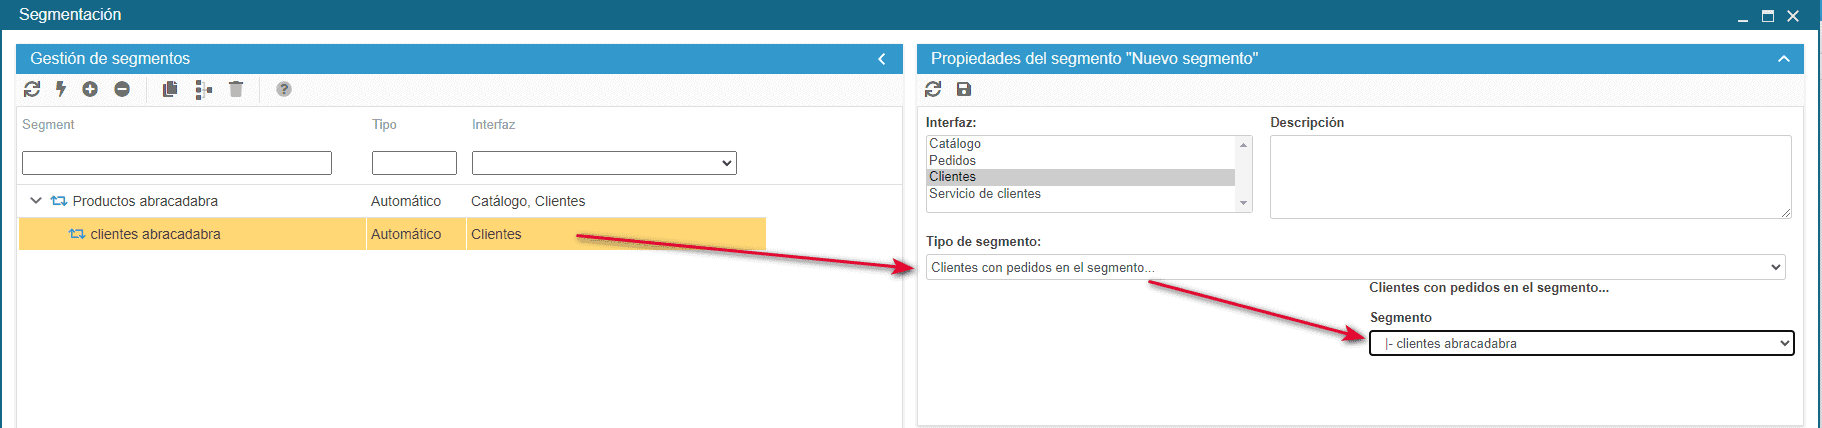Click the Segment name filter field

coord(177,163)
